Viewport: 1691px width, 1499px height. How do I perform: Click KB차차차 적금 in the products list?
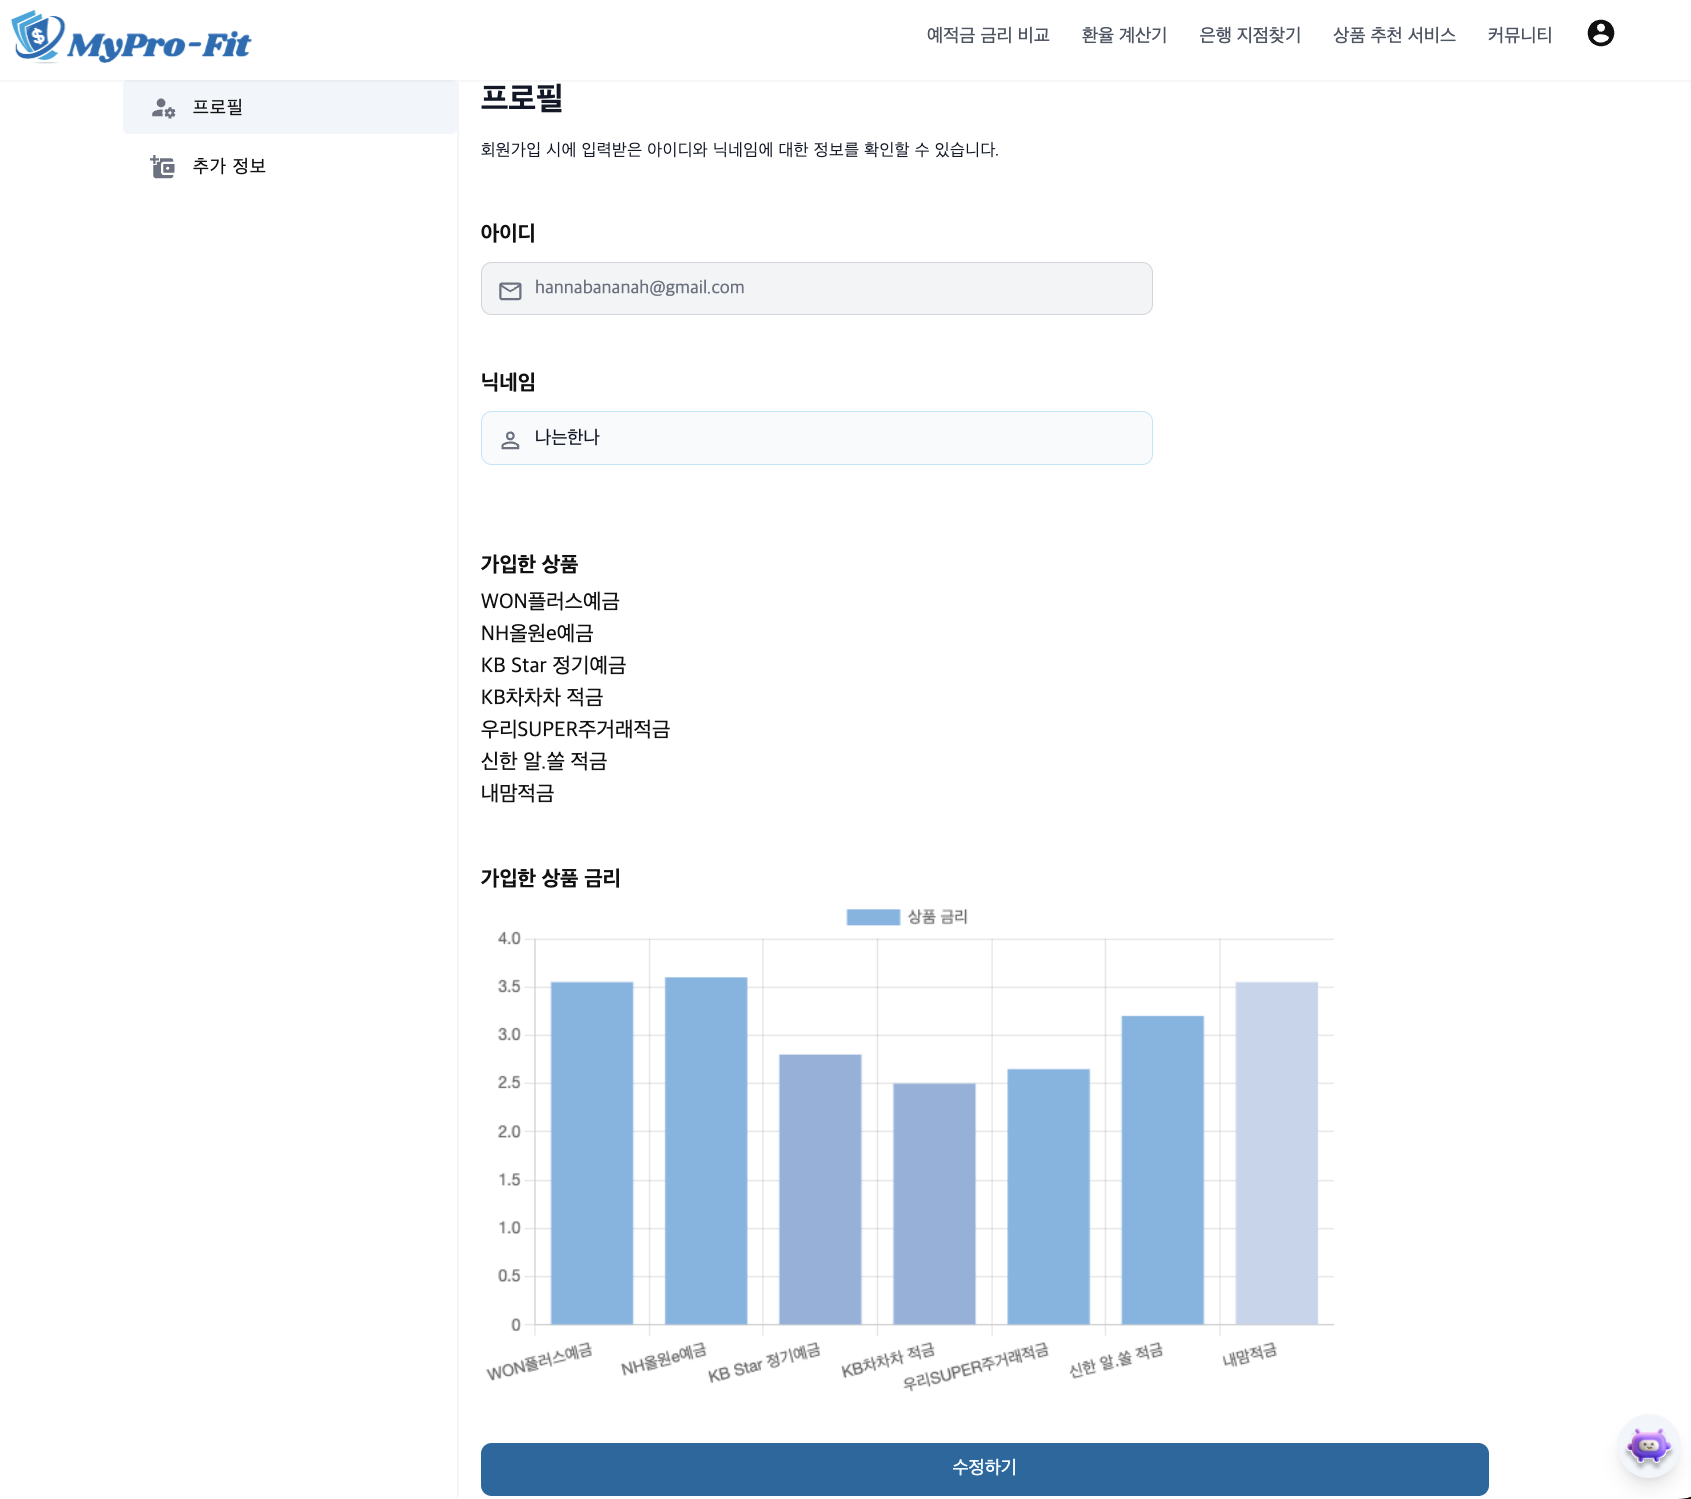[x=542, y=697]
